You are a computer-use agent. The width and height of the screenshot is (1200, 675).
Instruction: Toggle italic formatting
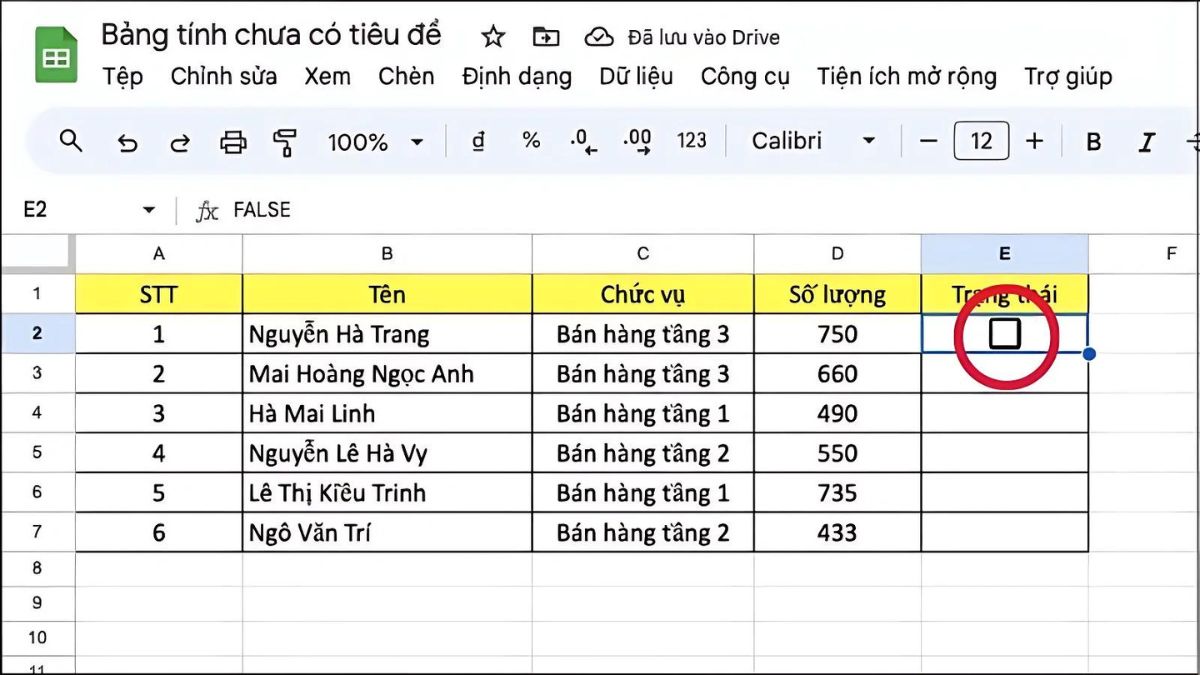1147,142
